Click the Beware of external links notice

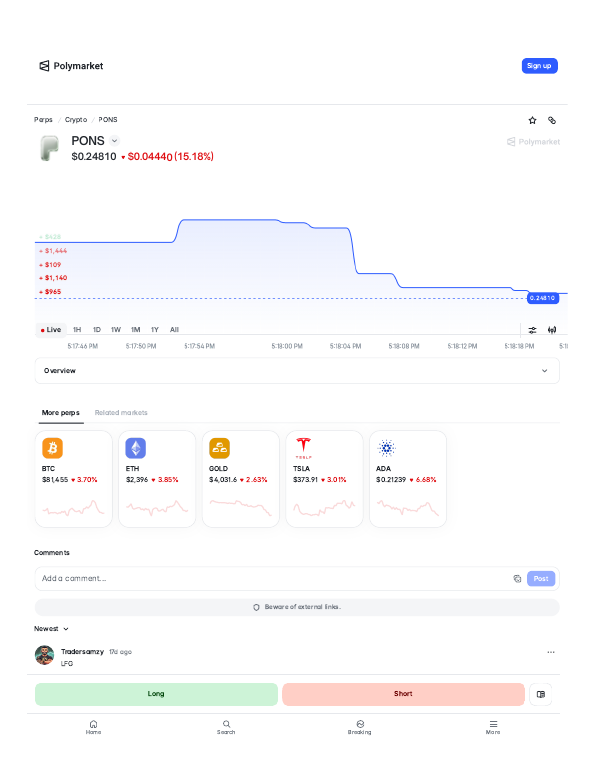click(x=297, y=607)
